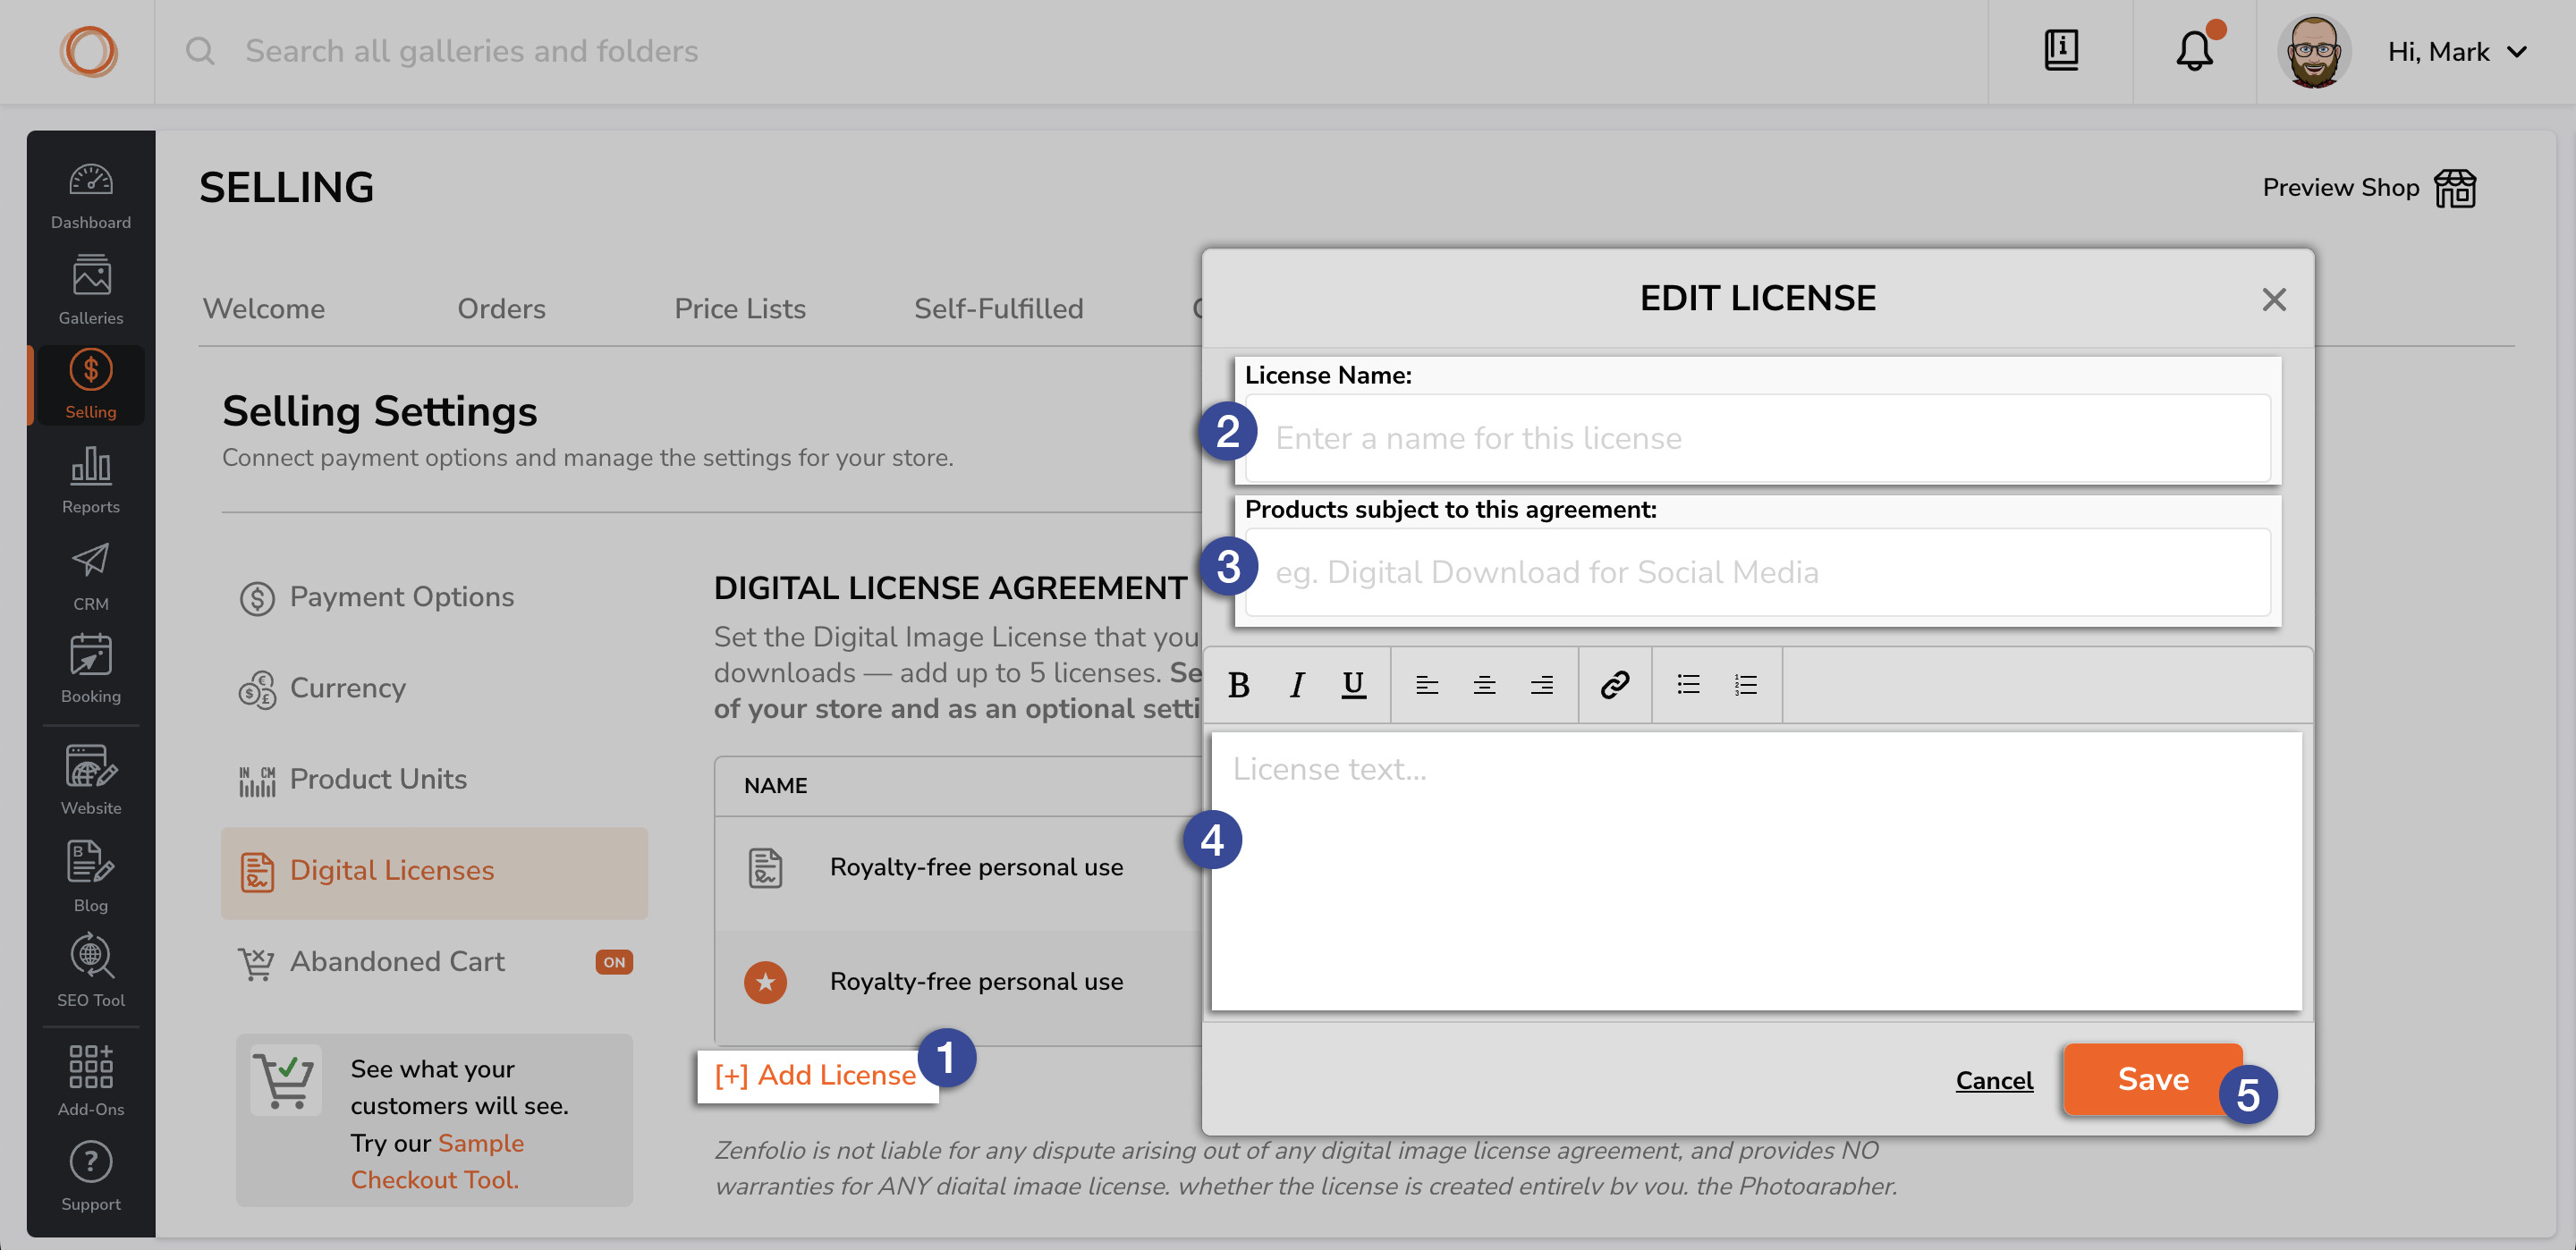Viewport: 2576px width, 1250px height.
Task: Switch to the Price Lists tab
Action: tap(740, 308)
